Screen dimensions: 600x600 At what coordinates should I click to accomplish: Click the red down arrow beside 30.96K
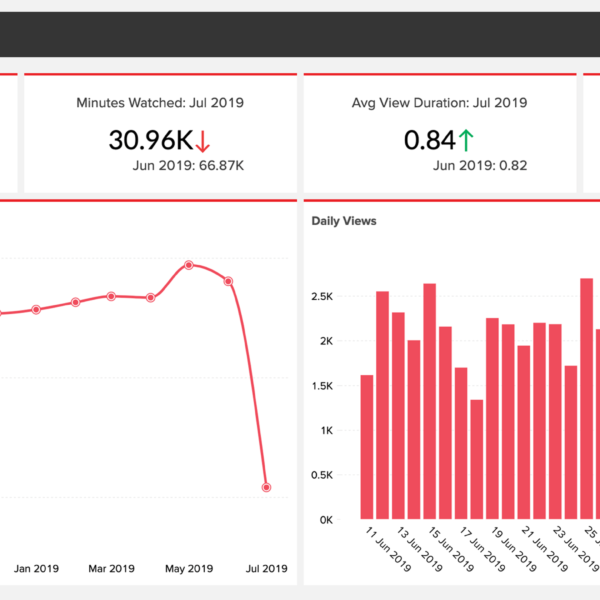pyautogui.click(x=204, y=141)
